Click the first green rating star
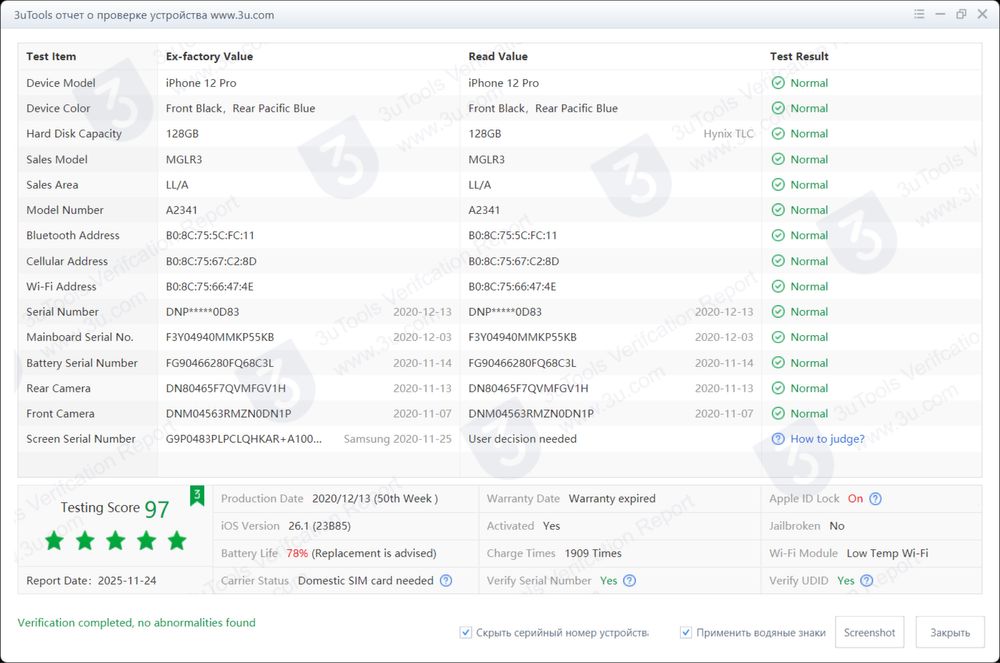This screenshot has height=663, width=1000. (55, 541)
